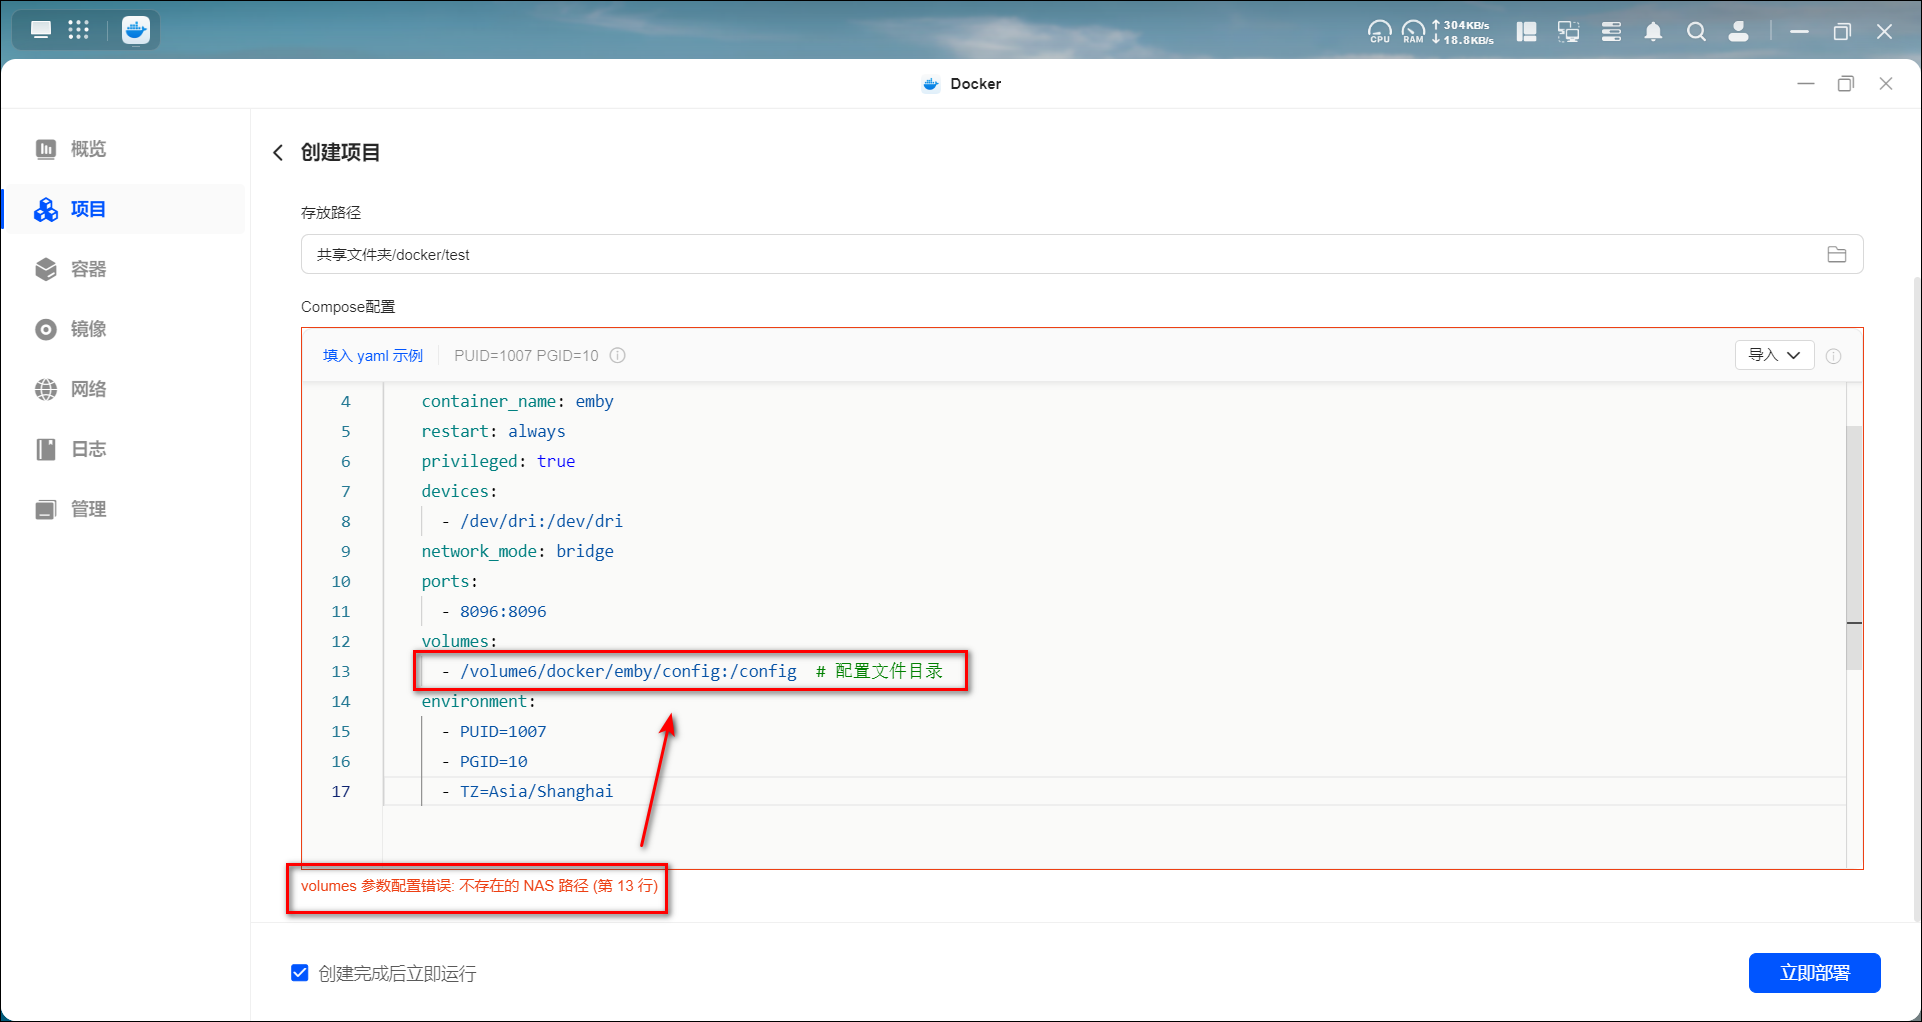Image resolution: width=1922 pixels, height=1022 pixels.
Task: Open 网络 from the sidebar
Action: [x=88, y=389]
